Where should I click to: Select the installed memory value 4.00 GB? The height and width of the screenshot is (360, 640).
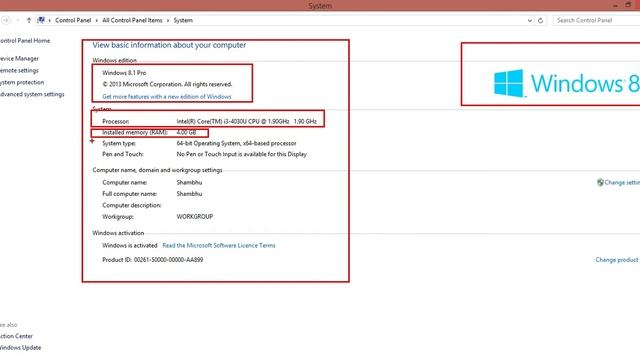click(186, 132)
